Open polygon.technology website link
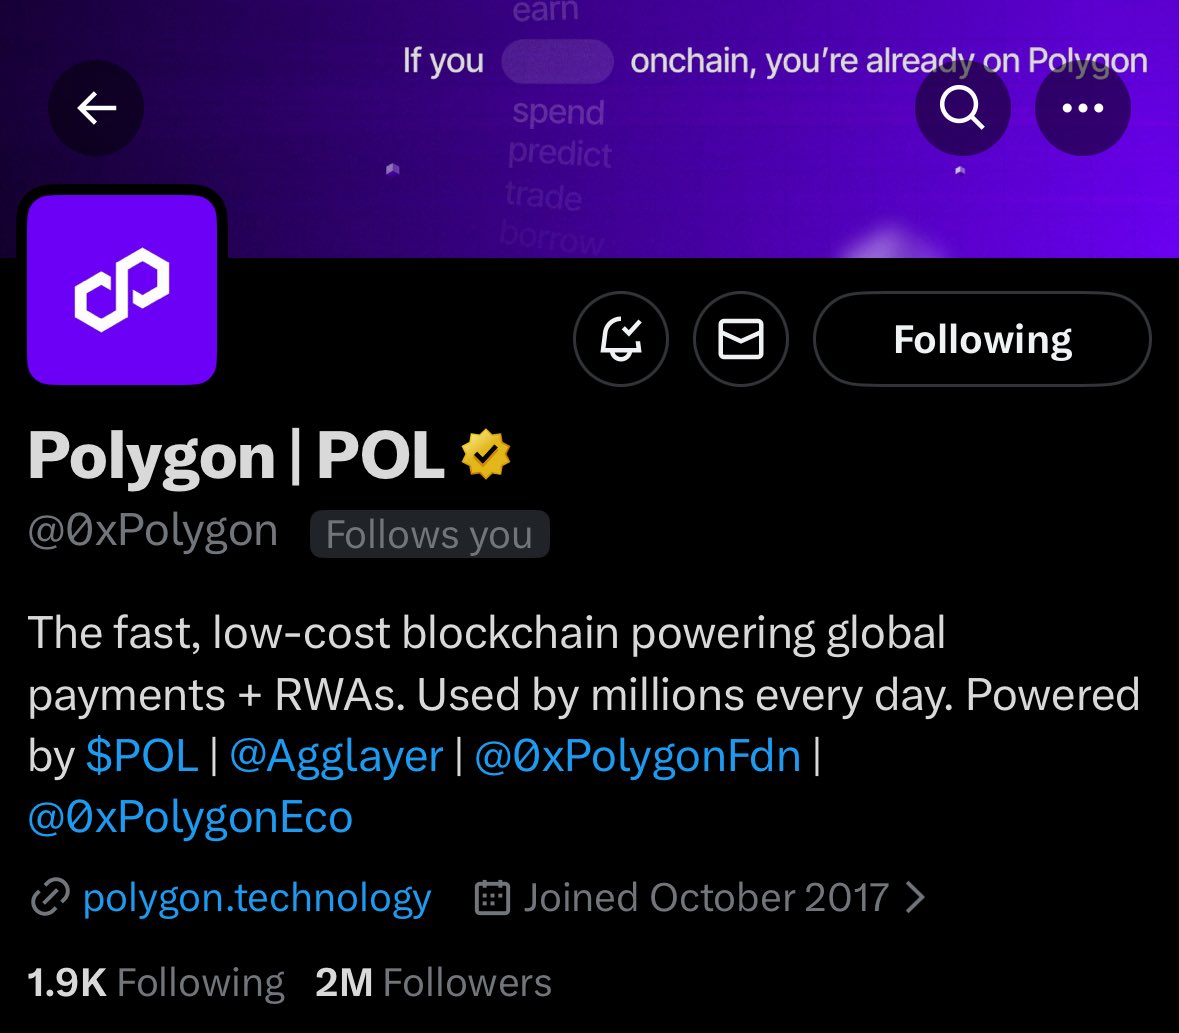The height and width of the screenshot is (1033, 1179). (257, 898)
